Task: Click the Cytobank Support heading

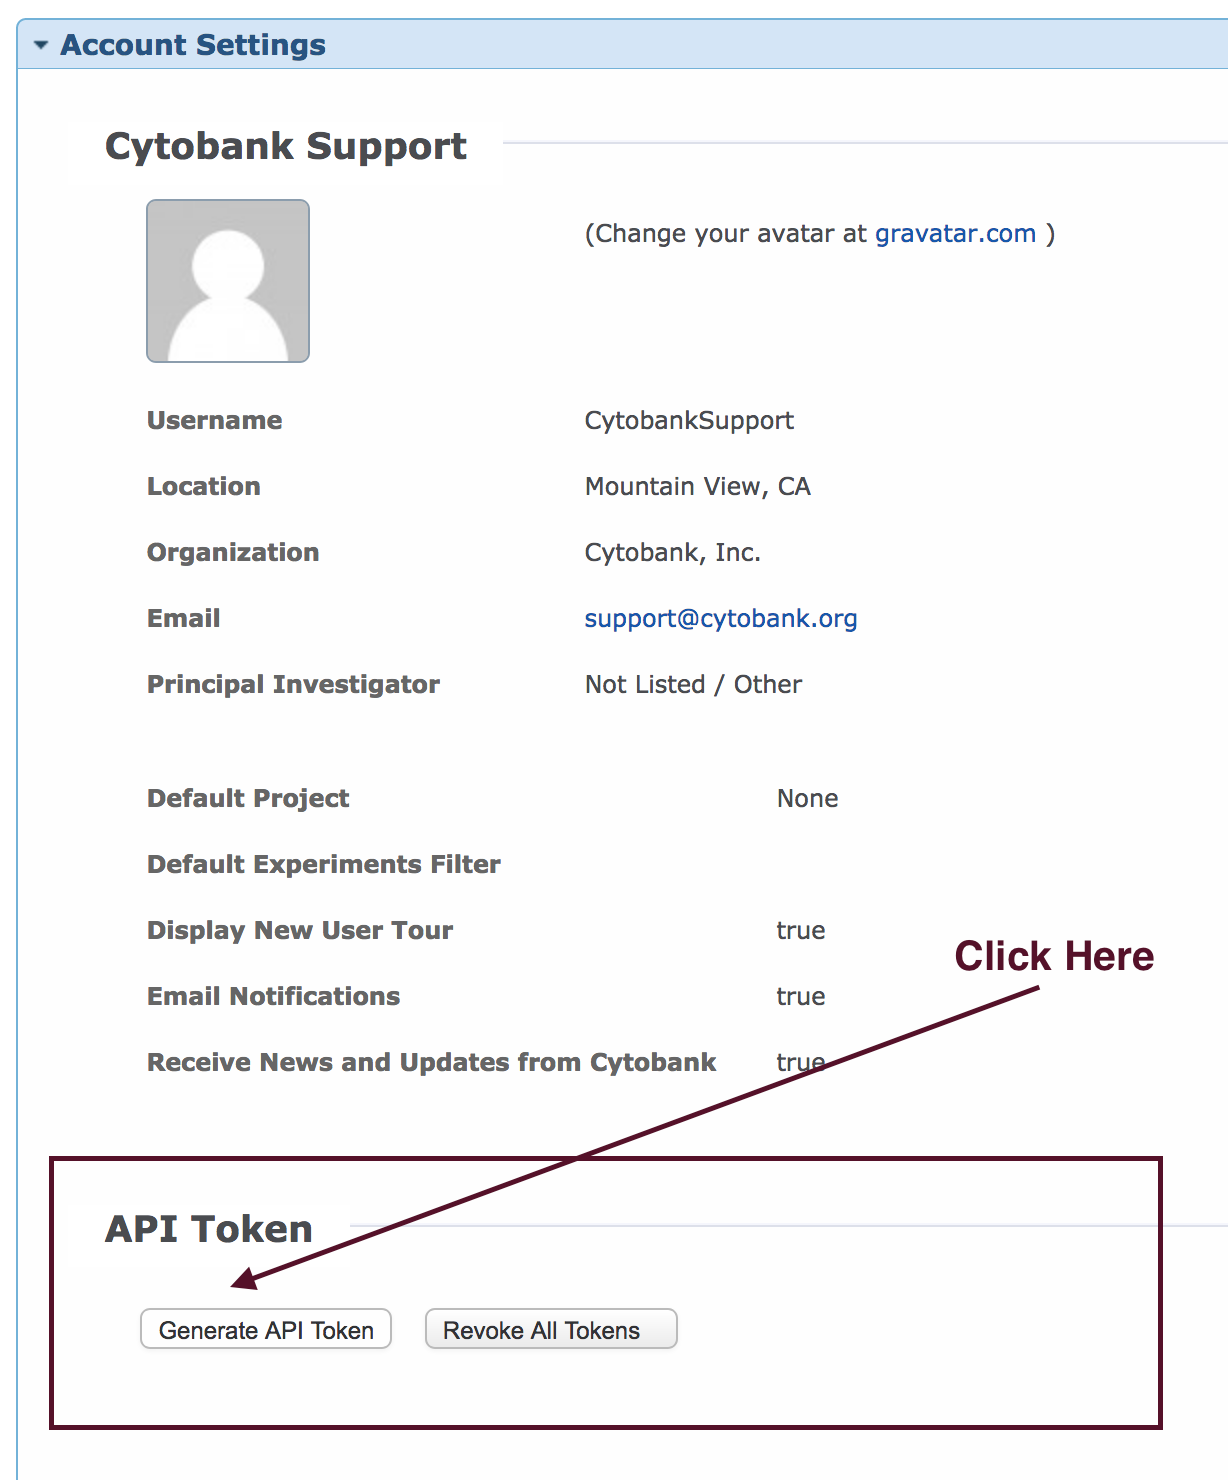Action: tap(286, 146)
